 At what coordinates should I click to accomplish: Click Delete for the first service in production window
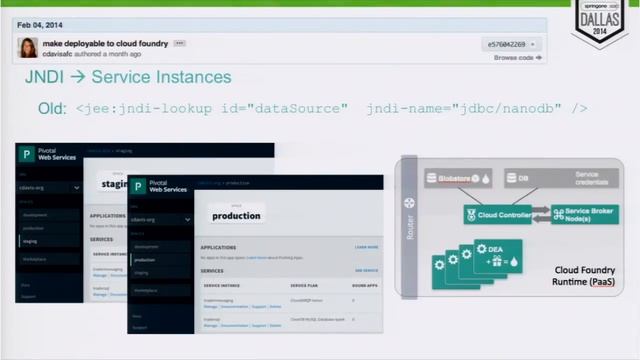click(276, 307)
